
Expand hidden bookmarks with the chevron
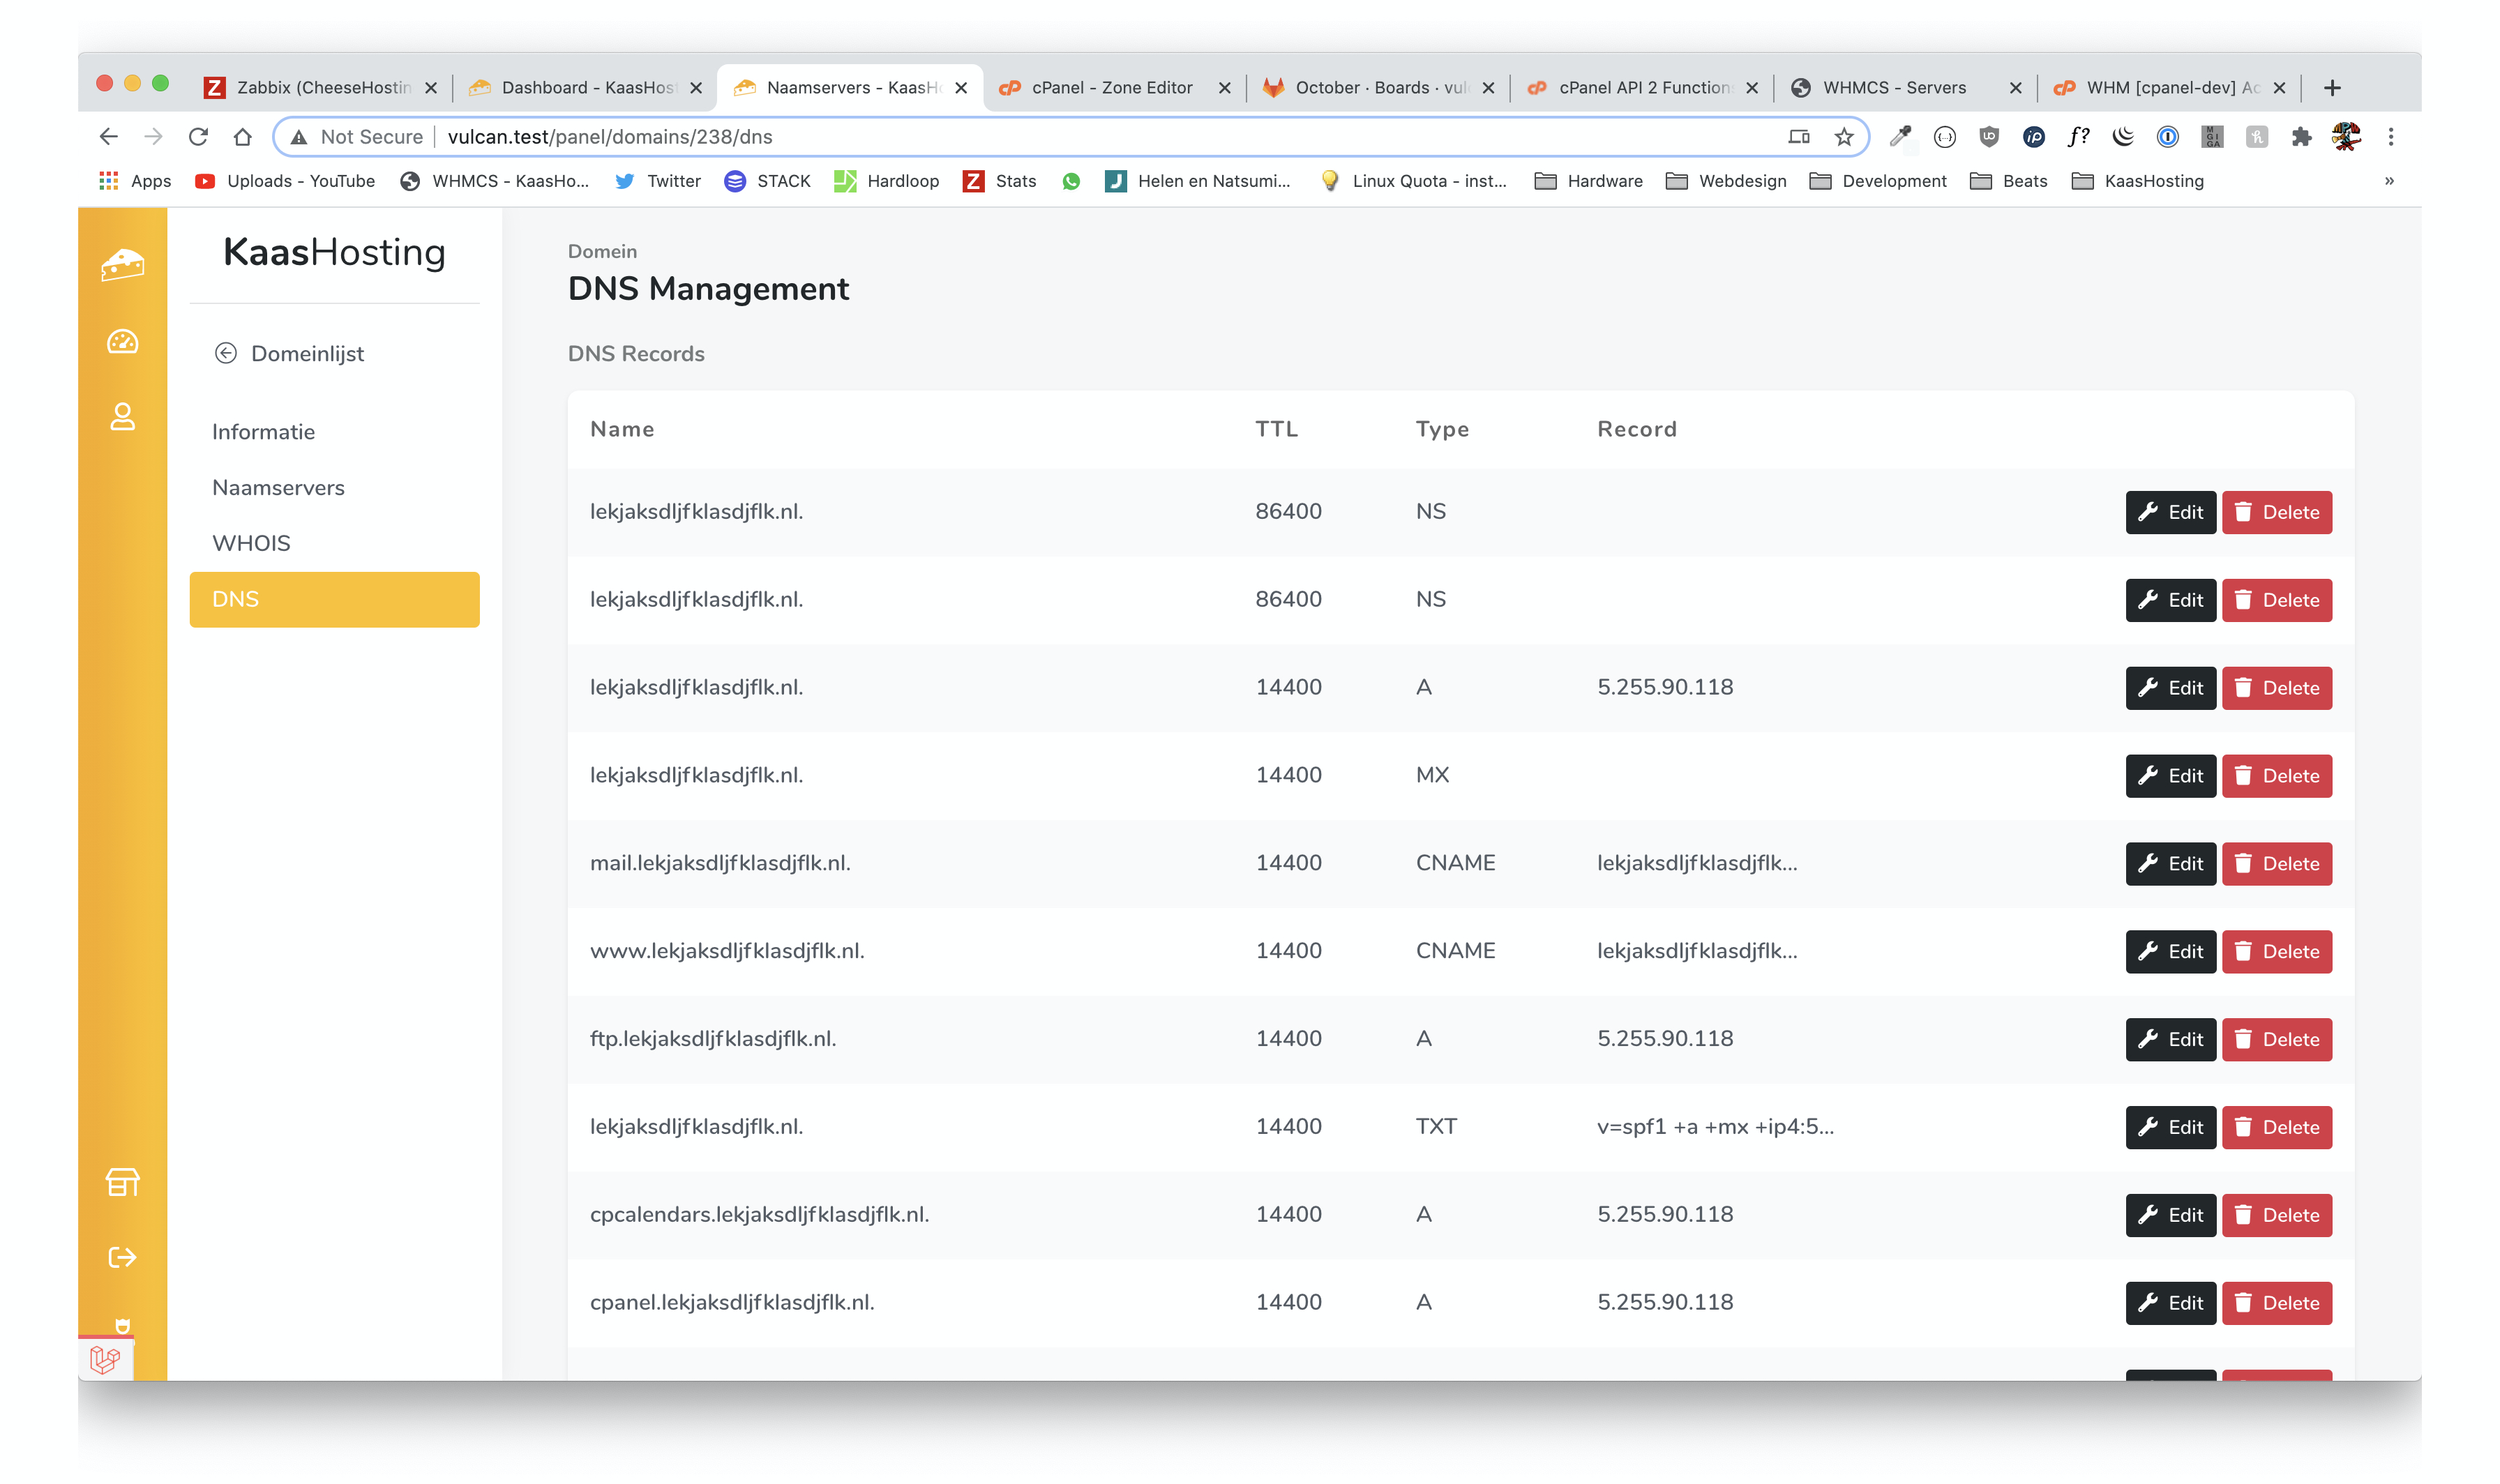pyautogui.click(x=2388, y=181)
